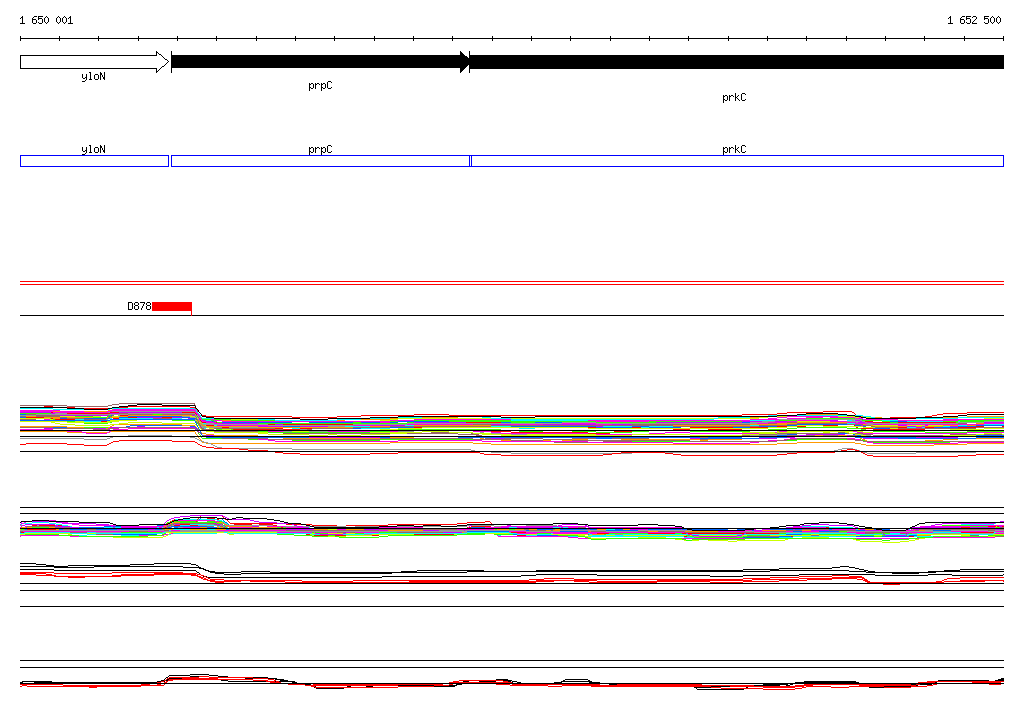The height and width of the screenshot is (714, 1024).
Task: Click the white yloN gene arrow
Action: [93, 62]
